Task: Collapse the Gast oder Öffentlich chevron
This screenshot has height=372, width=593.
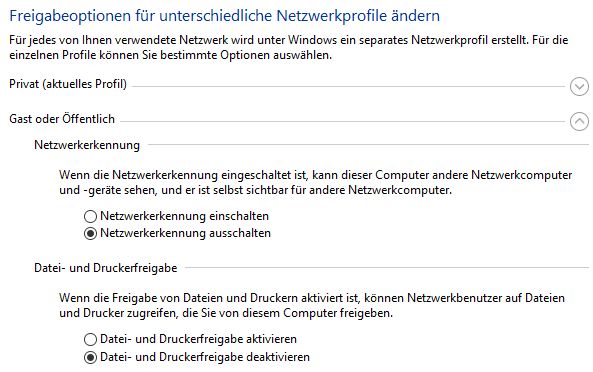Action: click(579, 121)
